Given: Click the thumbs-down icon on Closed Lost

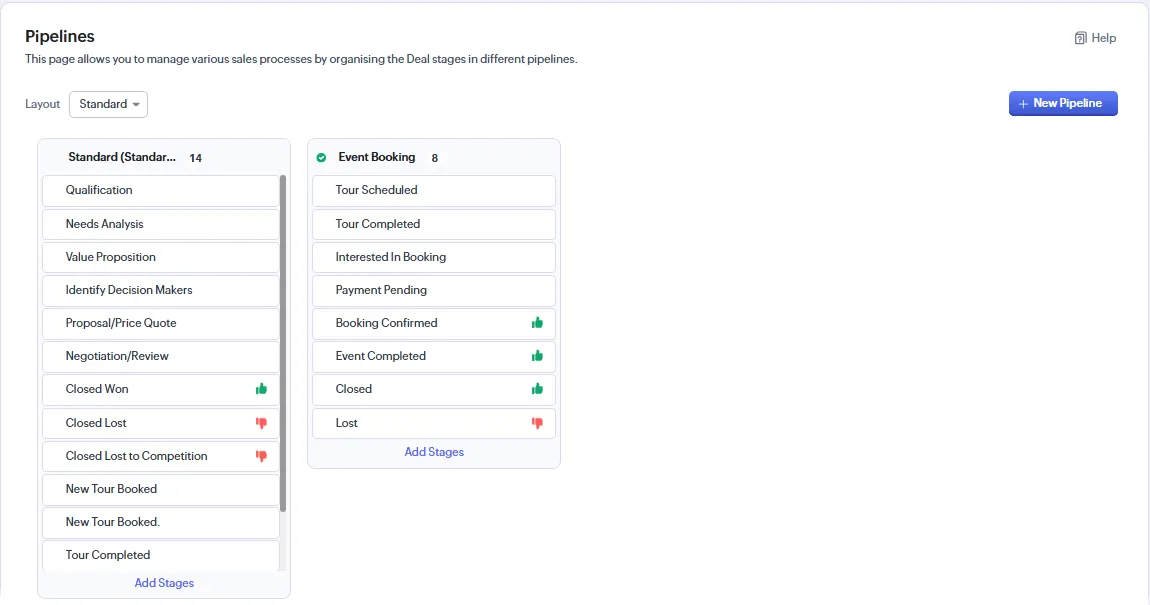Looking at the screenshot, I should pyautogui.click(x=261, y=423).
